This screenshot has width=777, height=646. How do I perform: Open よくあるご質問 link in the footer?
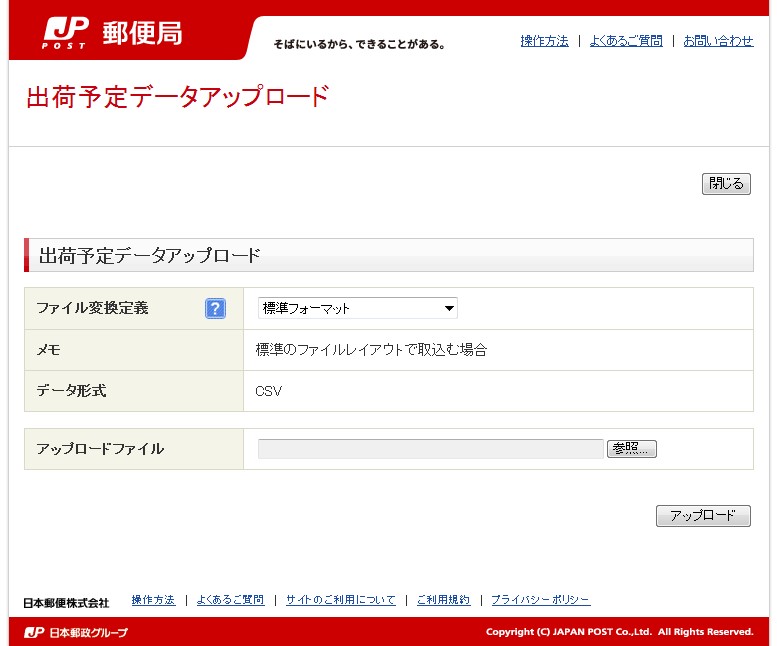[230, 600]
